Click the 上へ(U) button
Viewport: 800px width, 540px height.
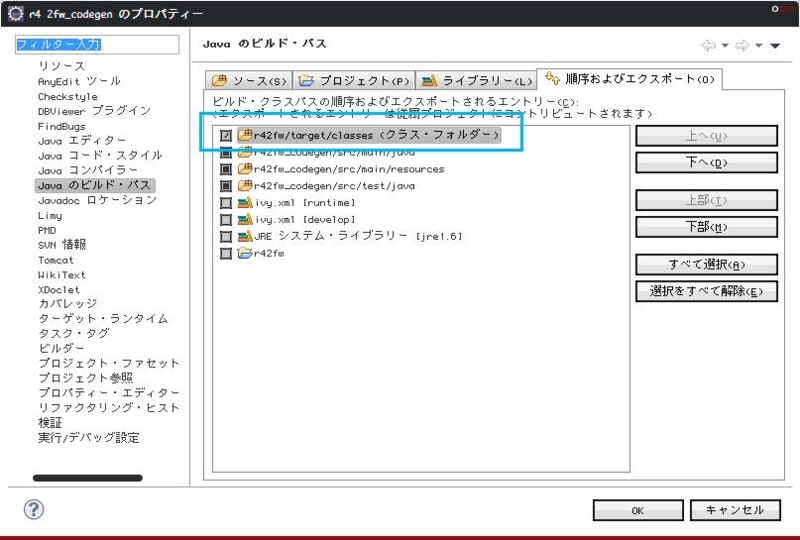click(x=706, y=136)
